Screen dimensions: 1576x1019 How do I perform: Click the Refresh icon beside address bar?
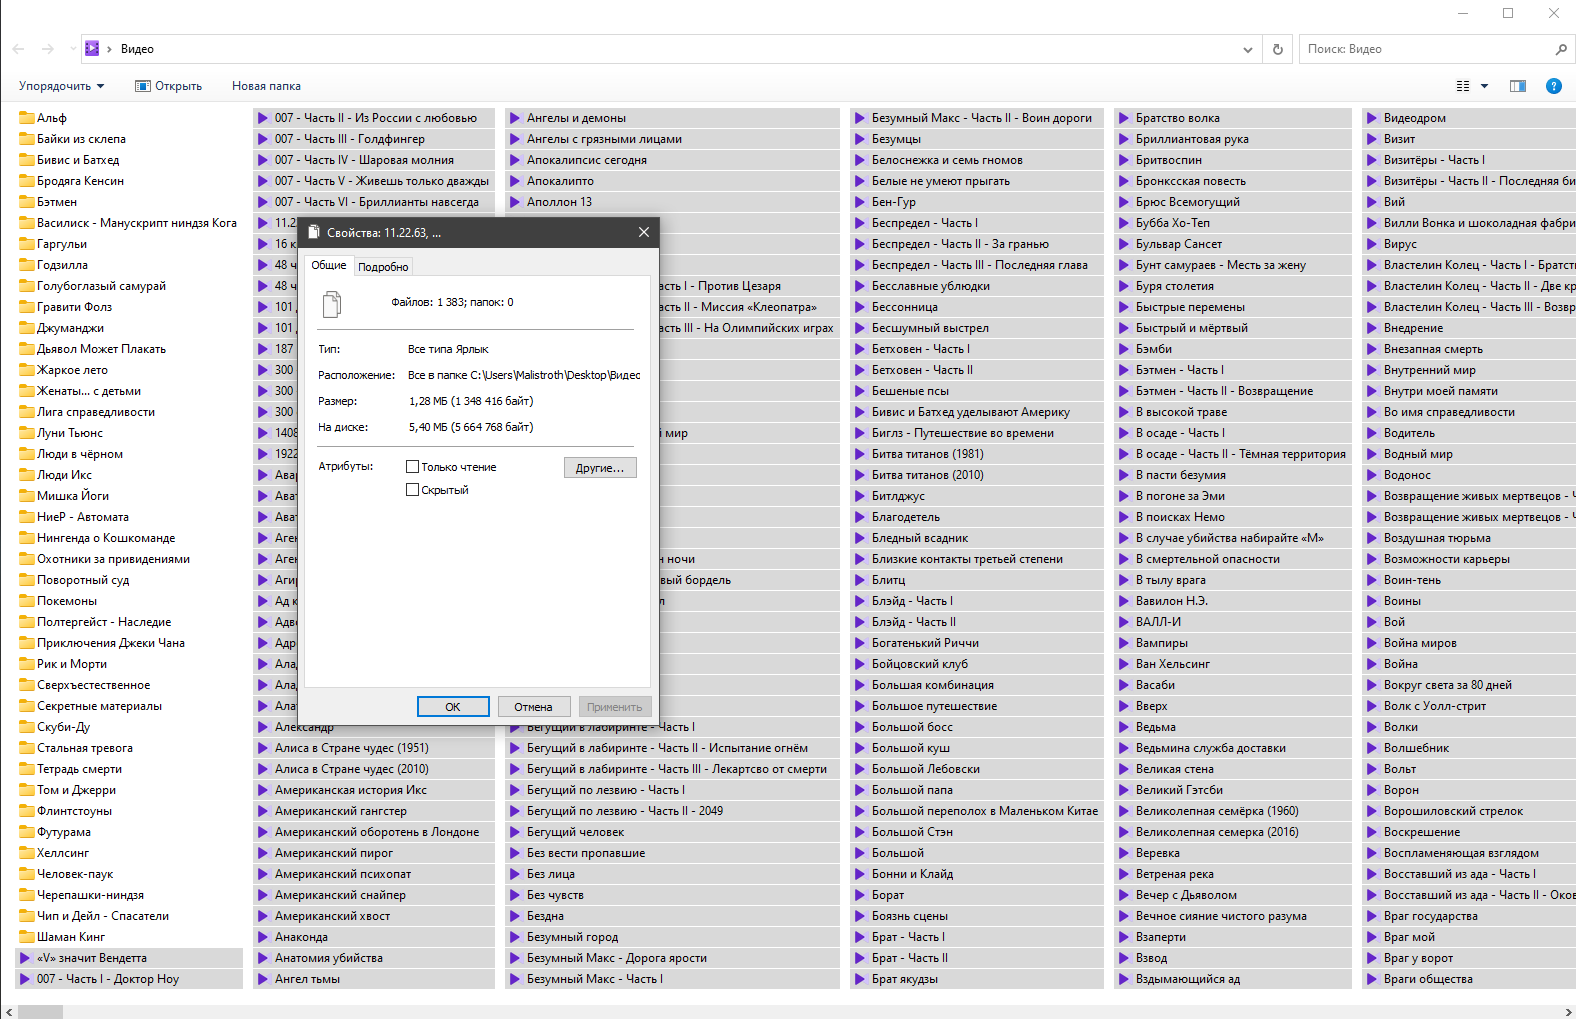tap(1277, 49)
